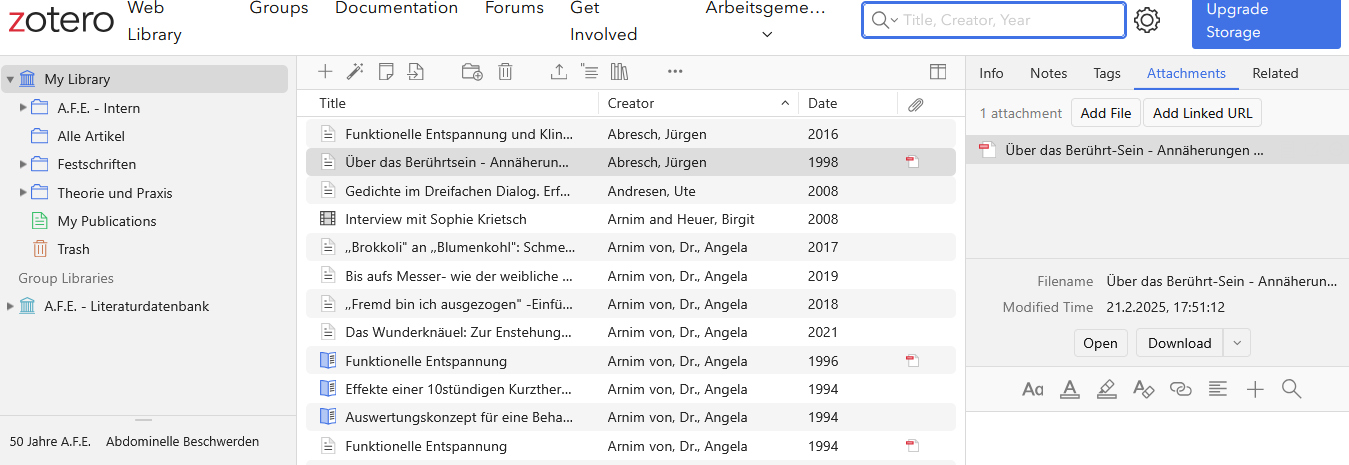
Task: Expand the Theorie und Praxis collection
Action: pyautogui.click(x=23, y=193)
